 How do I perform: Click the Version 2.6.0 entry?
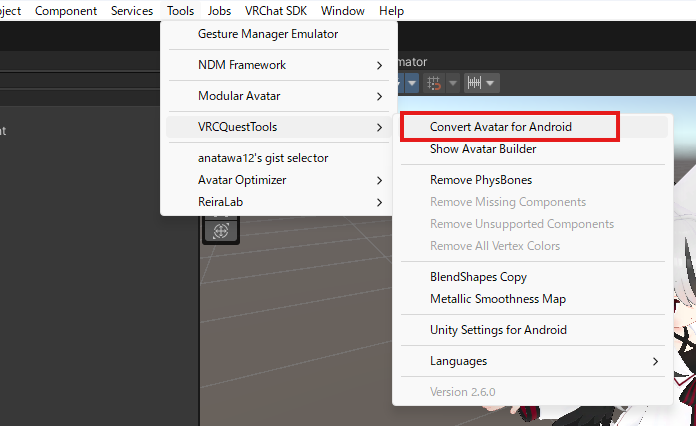(463, 392)
